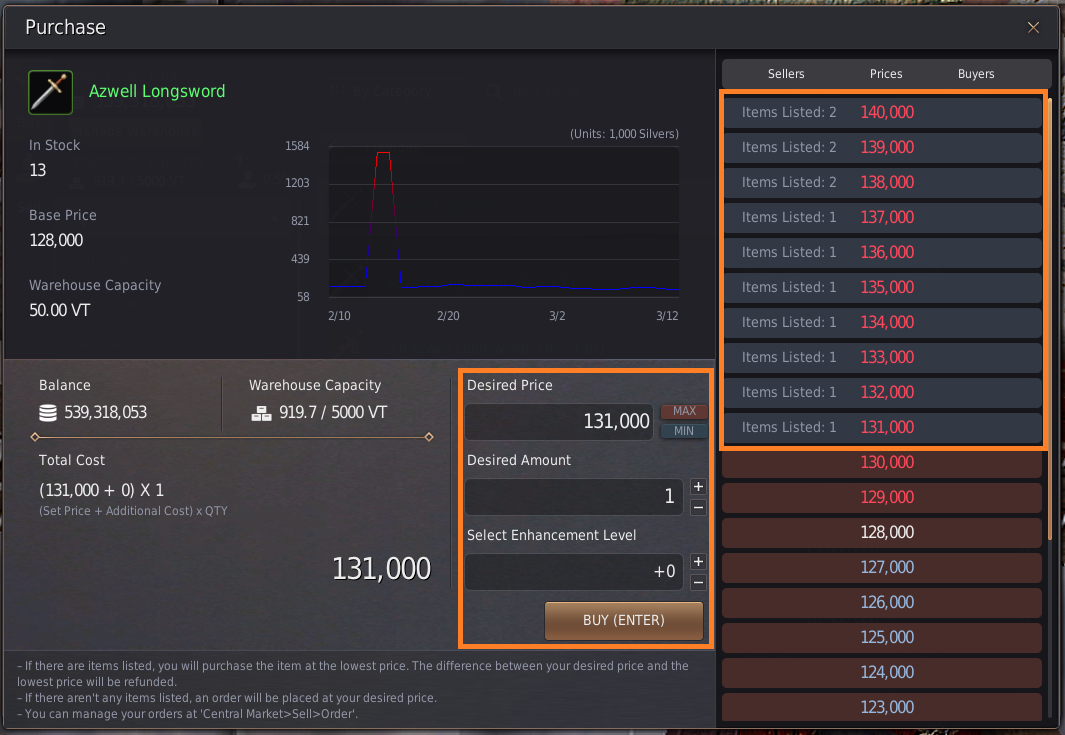Select the 123,000 price row

point(882,707)
